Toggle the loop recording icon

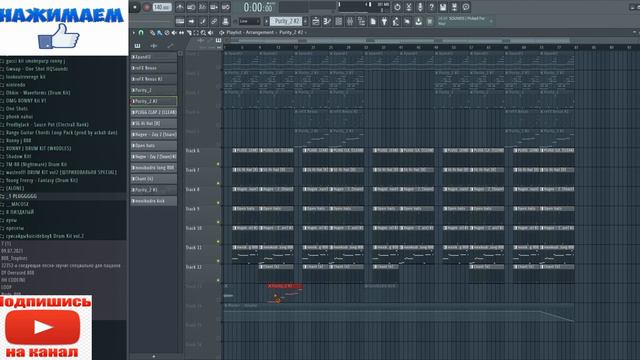click(x=225, y=7)
